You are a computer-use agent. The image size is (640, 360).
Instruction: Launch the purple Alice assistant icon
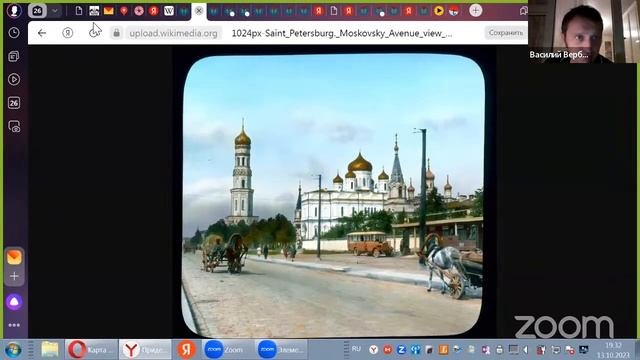(x=14, y=302)
